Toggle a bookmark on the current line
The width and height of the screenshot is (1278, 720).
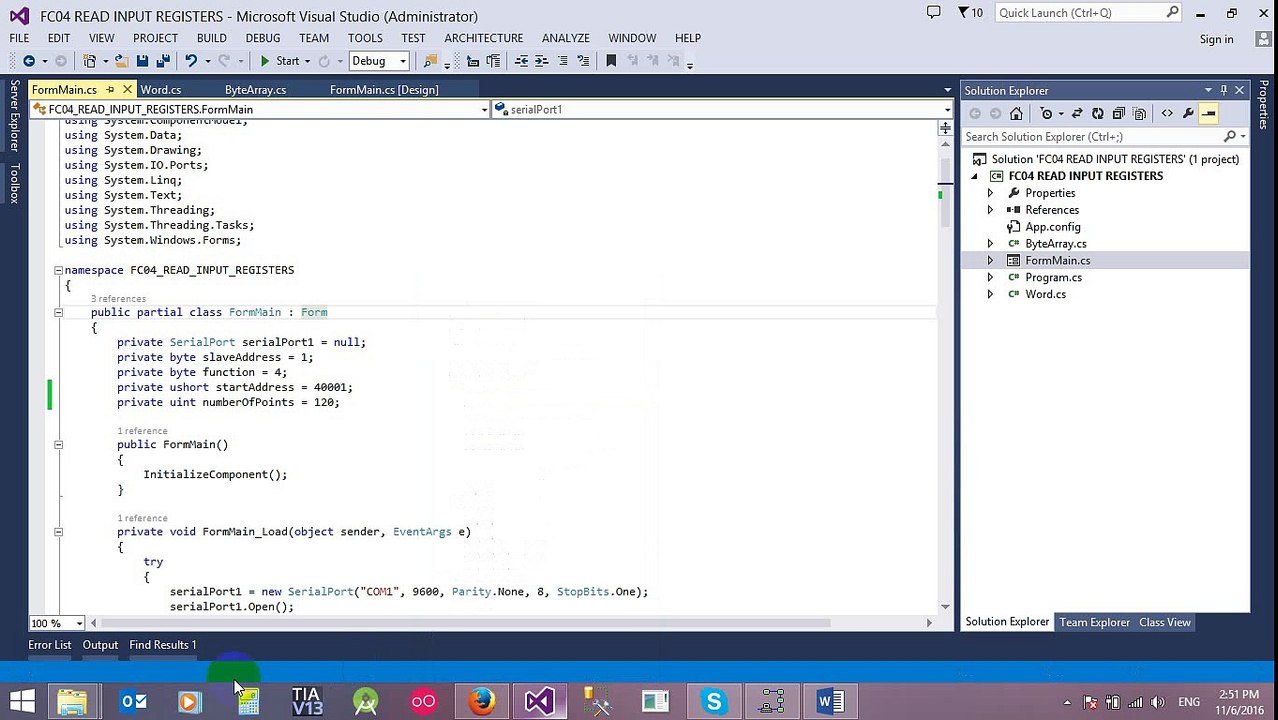tap(611, 61)
